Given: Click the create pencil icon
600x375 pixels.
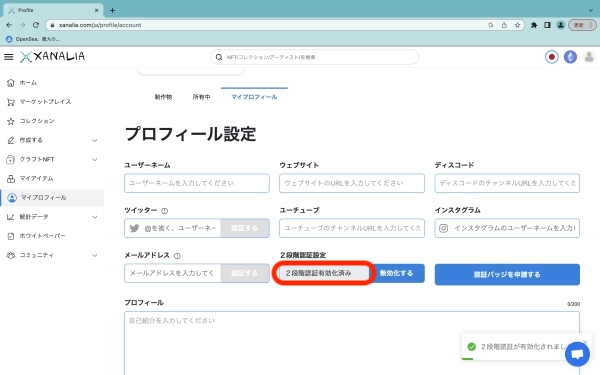Looking at the screenshot, I should click(x=11, y=140).
